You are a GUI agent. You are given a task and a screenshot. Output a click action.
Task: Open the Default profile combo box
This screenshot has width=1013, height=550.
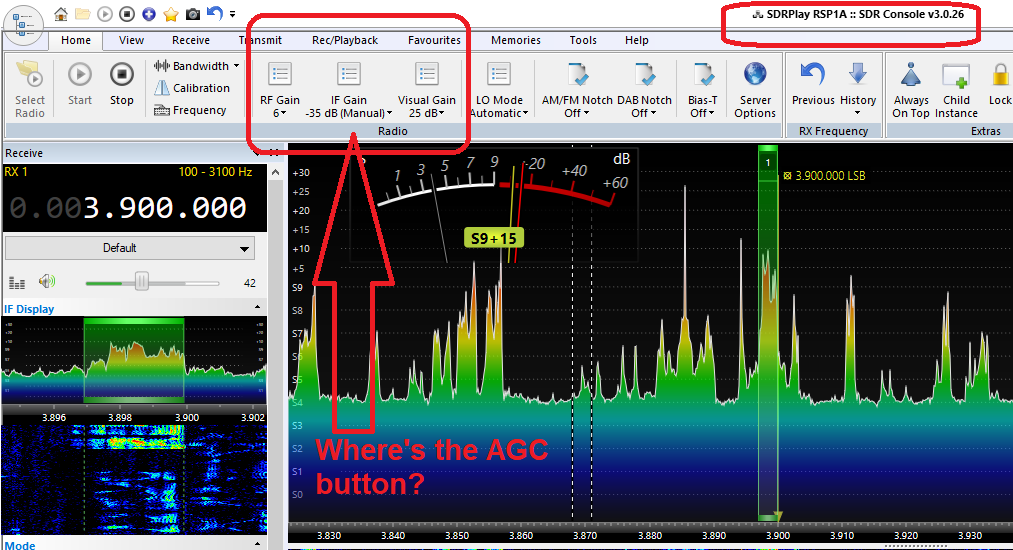(x=128, y=248)
